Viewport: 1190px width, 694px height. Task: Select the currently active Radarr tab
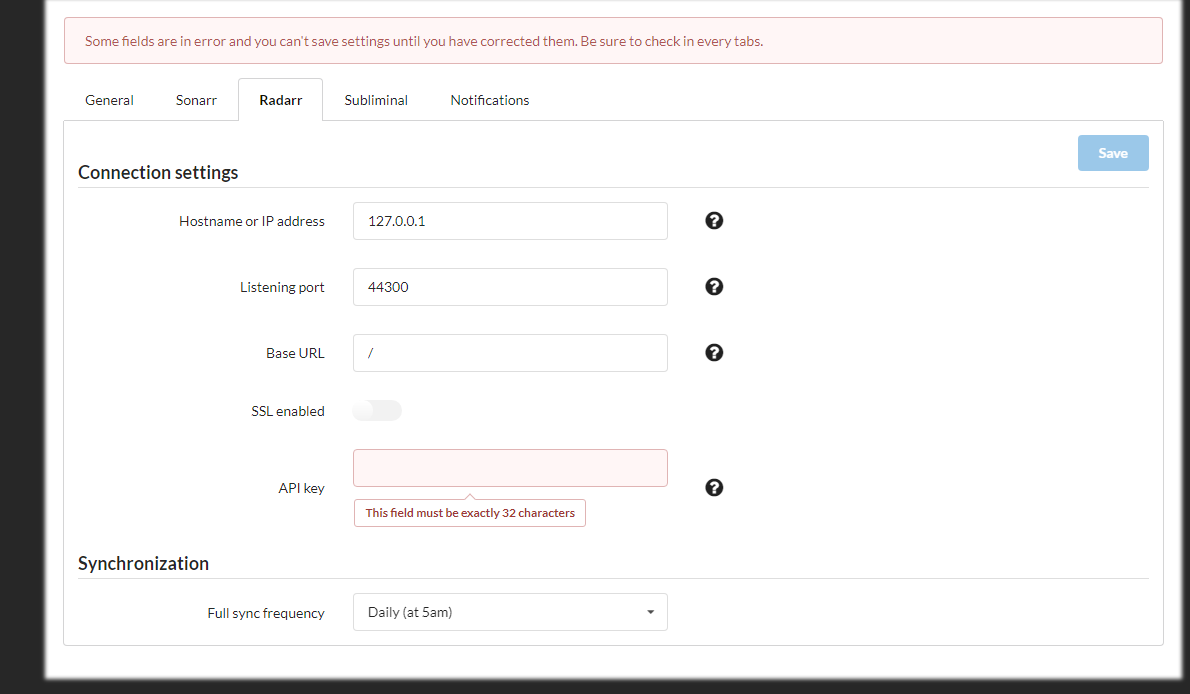(x=280, y=99)
